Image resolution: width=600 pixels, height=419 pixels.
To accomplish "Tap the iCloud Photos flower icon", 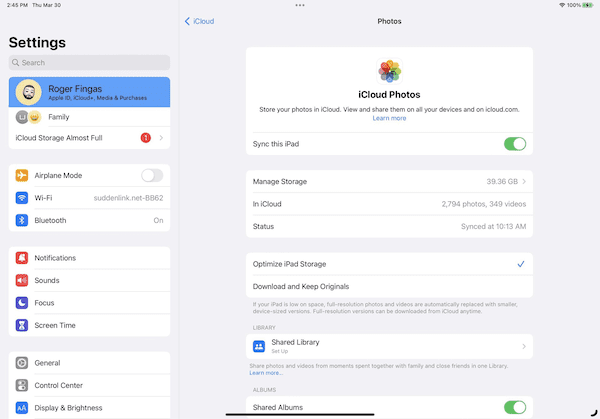I will point(390,71).
